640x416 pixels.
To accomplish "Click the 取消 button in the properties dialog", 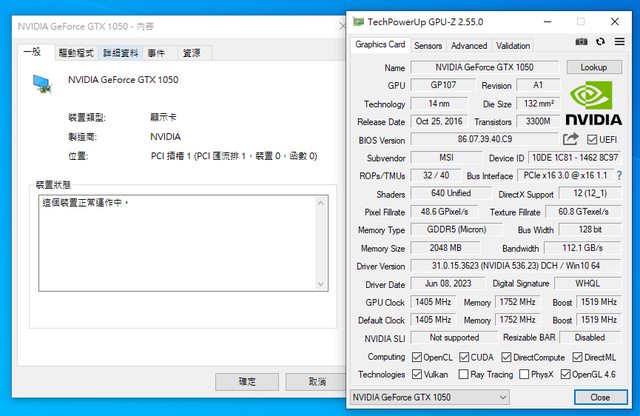I will (317, 382).
